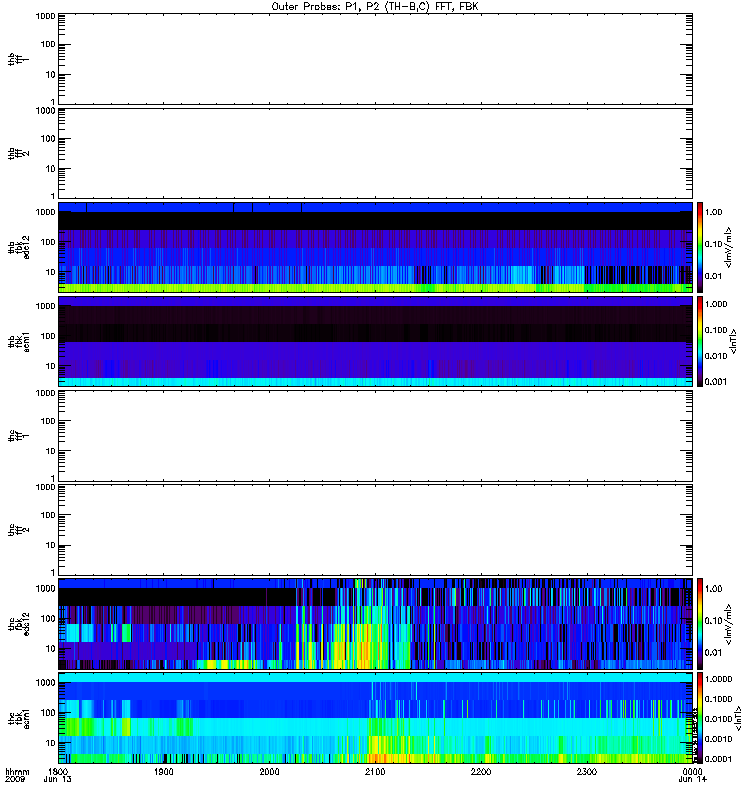
Task: Click the '0.1000' tick on thc scm1 colorbar
Action: (718, 699)
